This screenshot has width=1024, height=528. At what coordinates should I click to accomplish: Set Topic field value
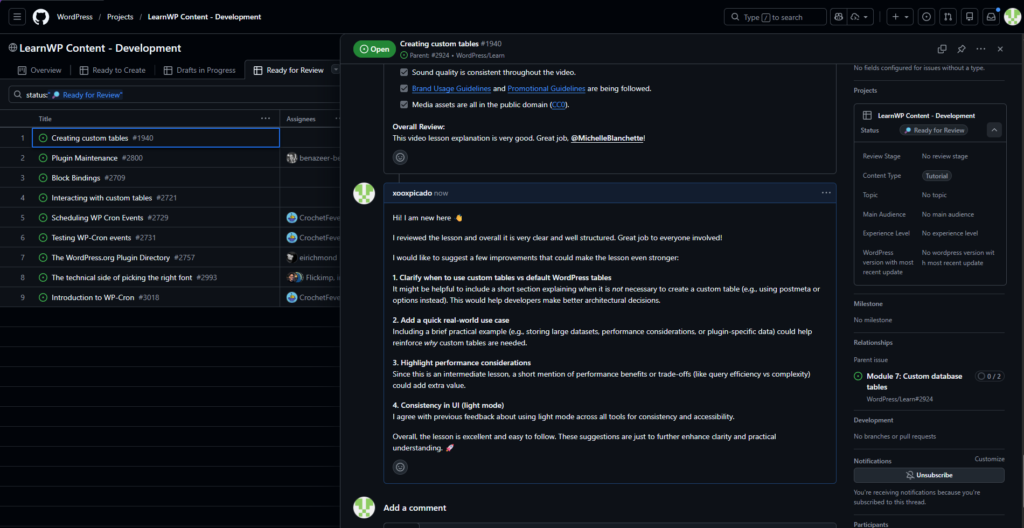click(934, 195)
